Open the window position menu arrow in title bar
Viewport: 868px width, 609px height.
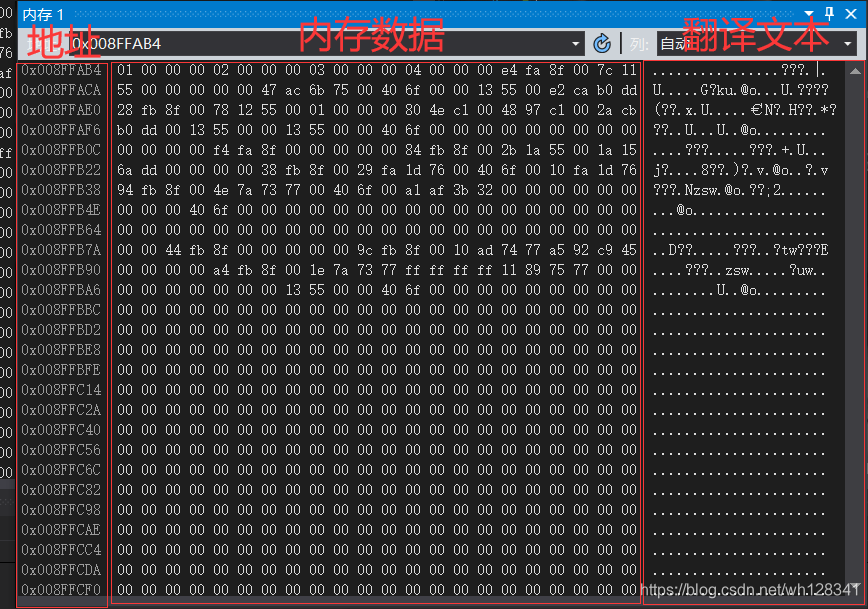pyautogui.click(x=809, y=14)
